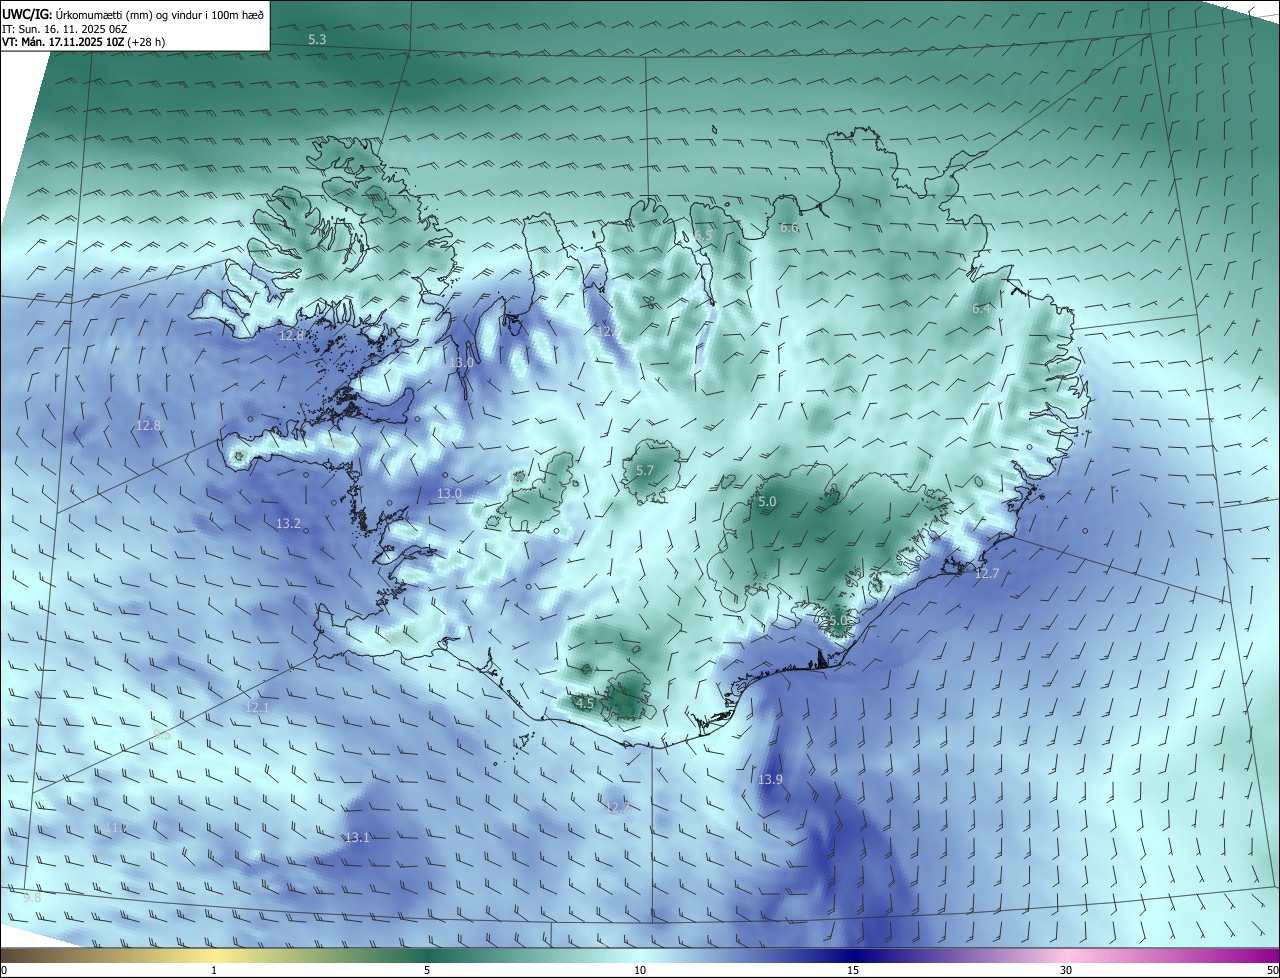Click the '15' tick on the colour scale
Image resolution: width=1280 pixels, height=978 pixels.
point(853,970)
